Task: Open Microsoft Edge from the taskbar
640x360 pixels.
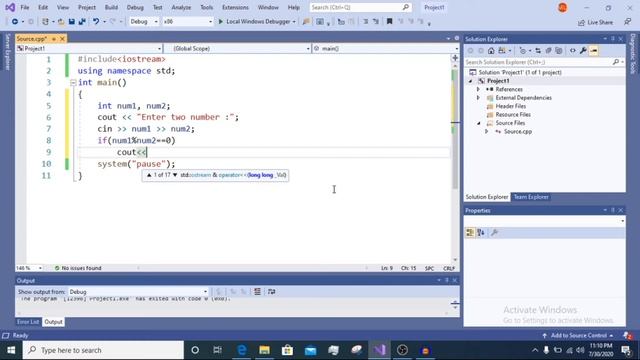Action: pyautogui.click(x=242, y=350)
